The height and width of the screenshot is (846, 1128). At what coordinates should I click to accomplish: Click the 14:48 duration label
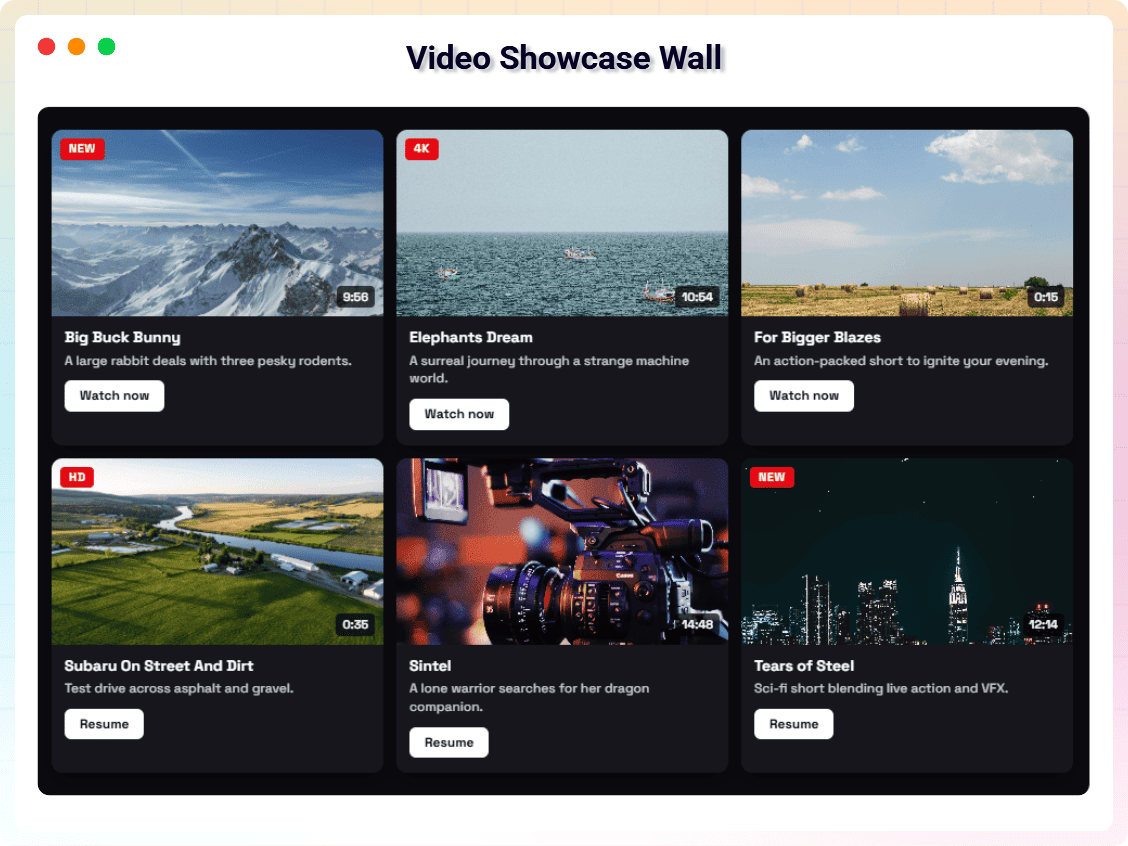click(x=697, y=624)
